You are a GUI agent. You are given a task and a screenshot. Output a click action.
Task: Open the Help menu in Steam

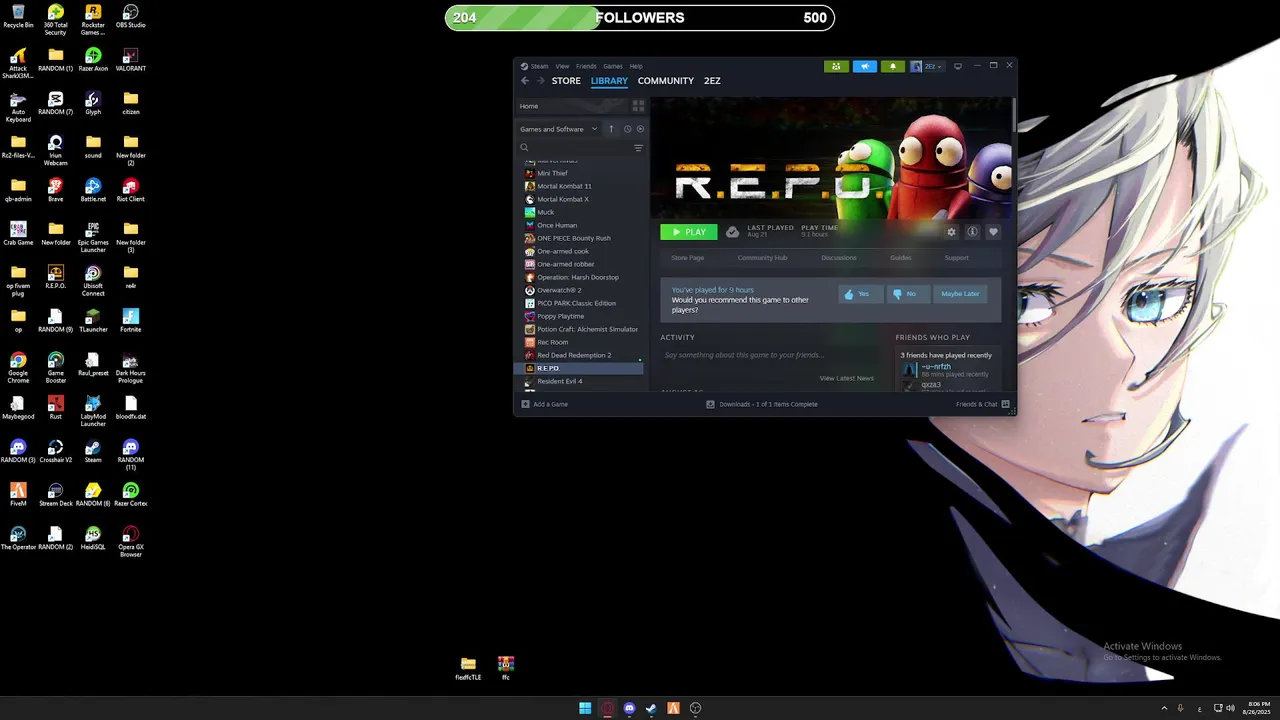[636, 66]
